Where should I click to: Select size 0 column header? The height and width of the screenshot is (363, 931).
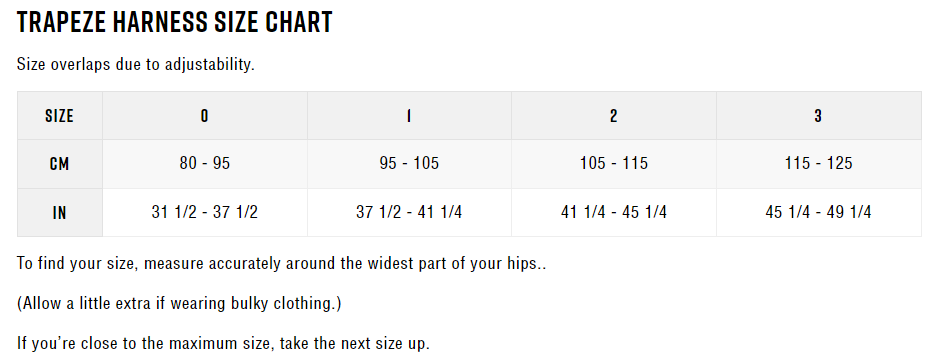(205, 115)
